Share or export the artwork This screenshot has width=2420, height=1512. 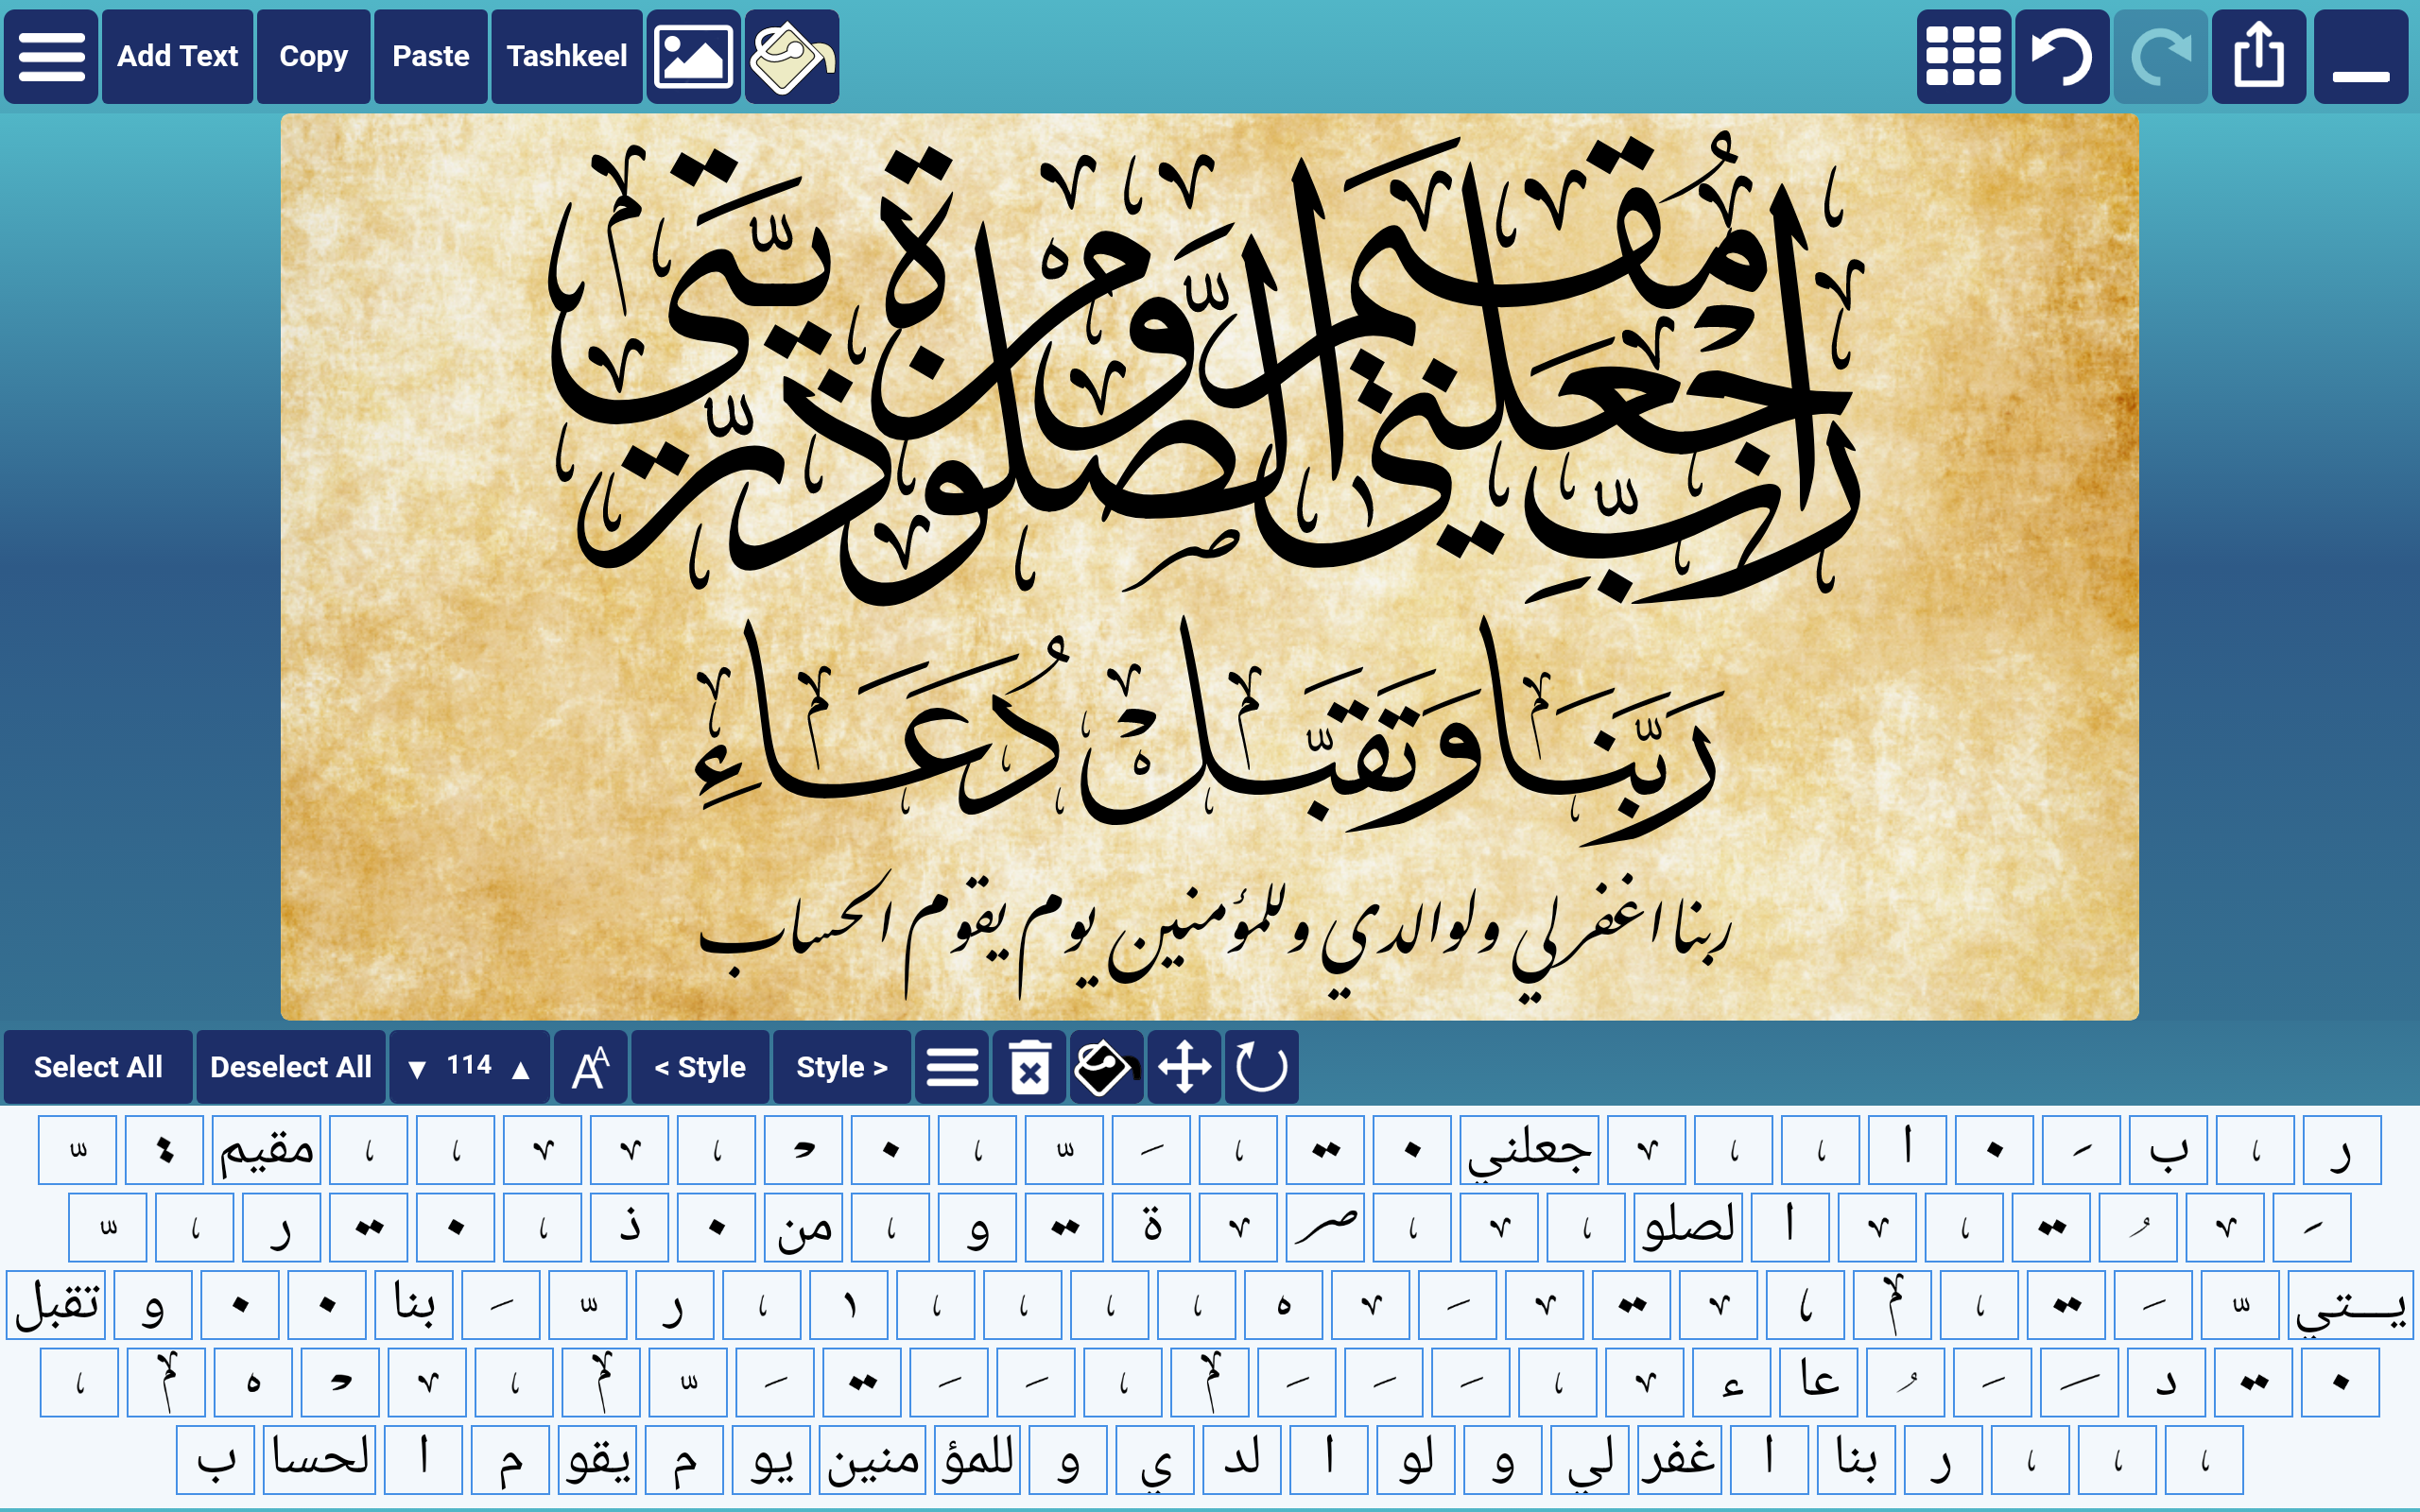point(2259,57)
